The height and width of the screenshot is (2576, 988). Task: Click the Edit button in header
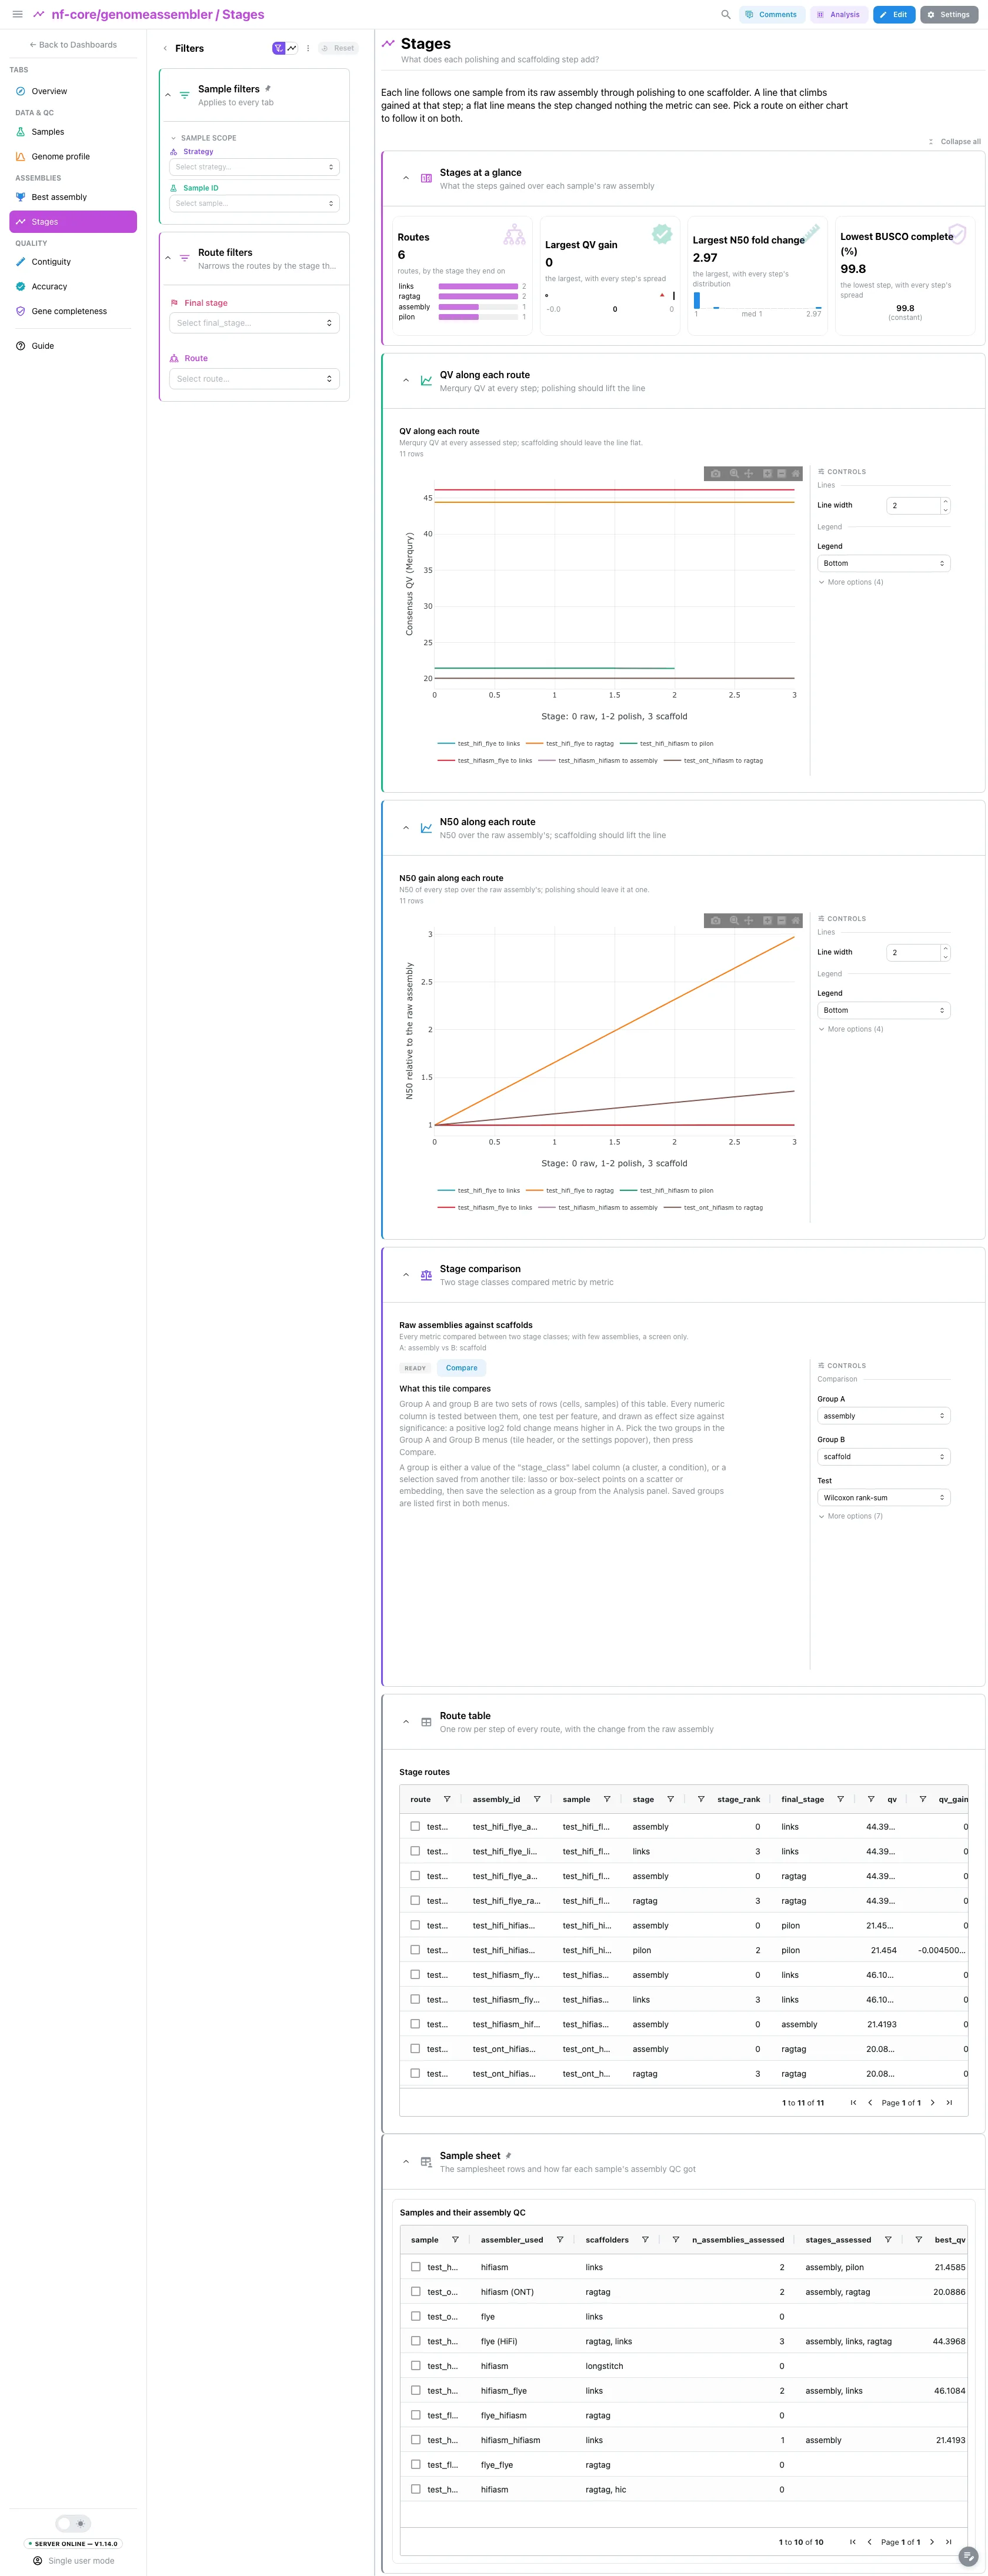894,14
